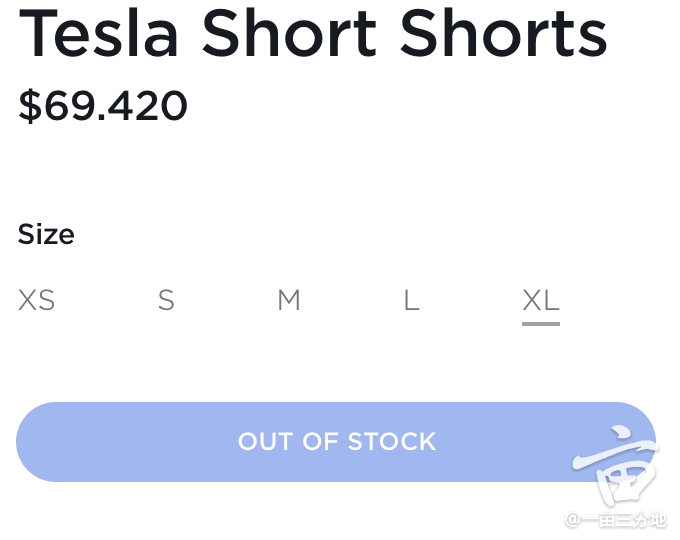Click the @一亩三分地 watermark text
Screen dimensions: 680x540
click(616, 520)
